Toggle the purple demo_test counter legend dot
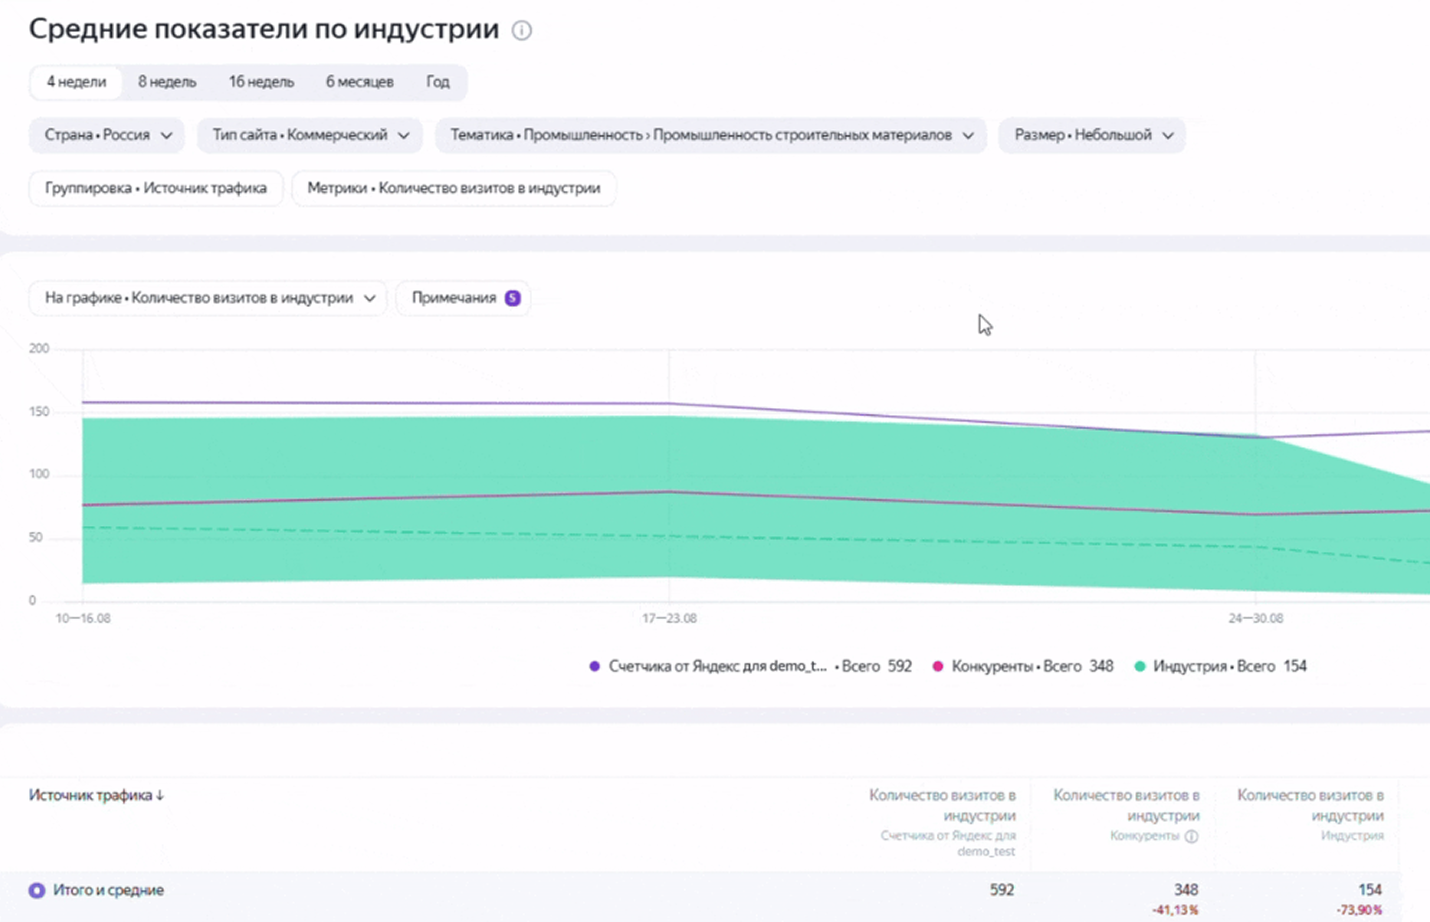This screenshot has width=1430, height=922. (595, 666)
